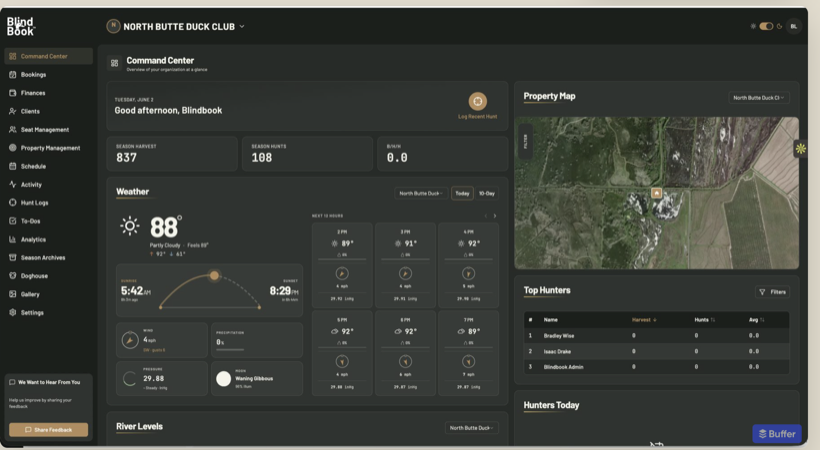Sort Top Hunters by Harvest column
This screenshot has width=820, height=450.
644,320
